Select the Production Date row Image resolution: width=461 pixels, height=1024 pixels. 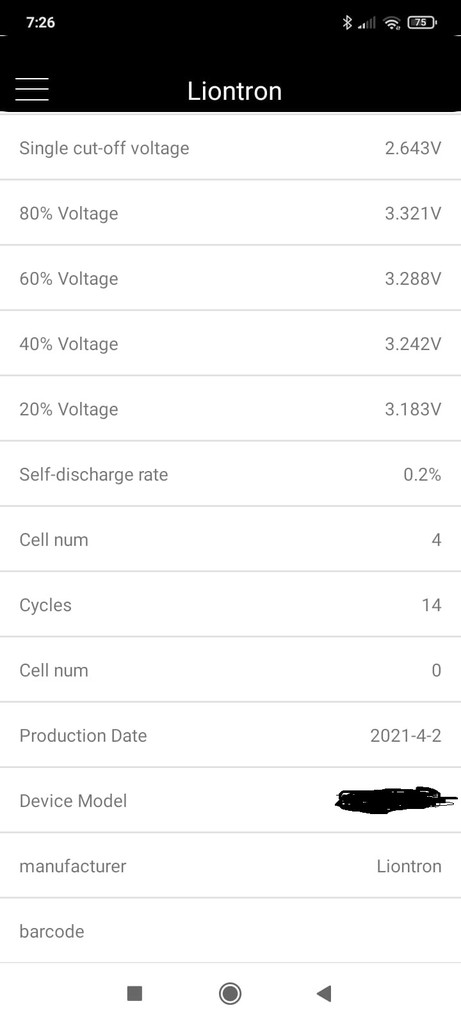pyautogui.click(x=230, y=735)
